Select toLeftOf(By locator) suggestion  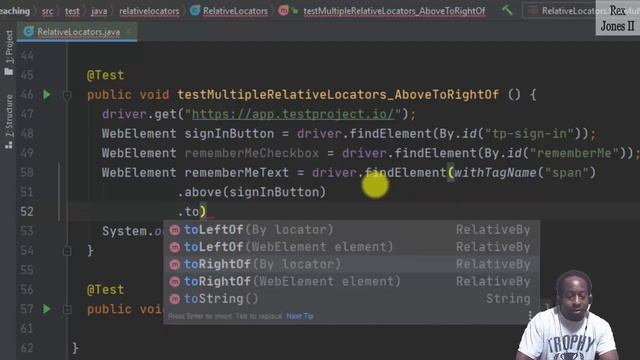351,230
